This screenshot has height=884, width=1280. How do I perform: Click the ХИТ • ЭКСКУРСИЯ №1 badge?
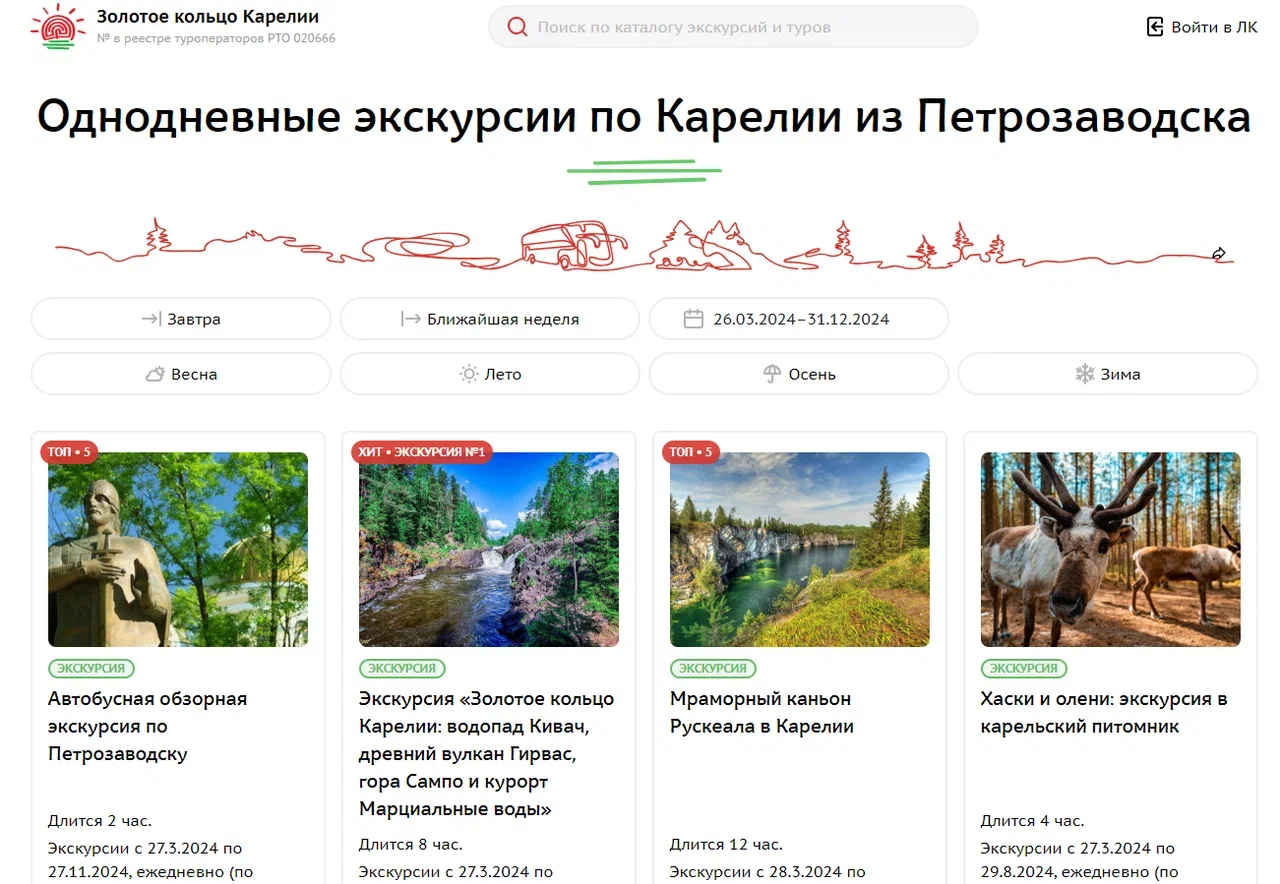(421, 452)
